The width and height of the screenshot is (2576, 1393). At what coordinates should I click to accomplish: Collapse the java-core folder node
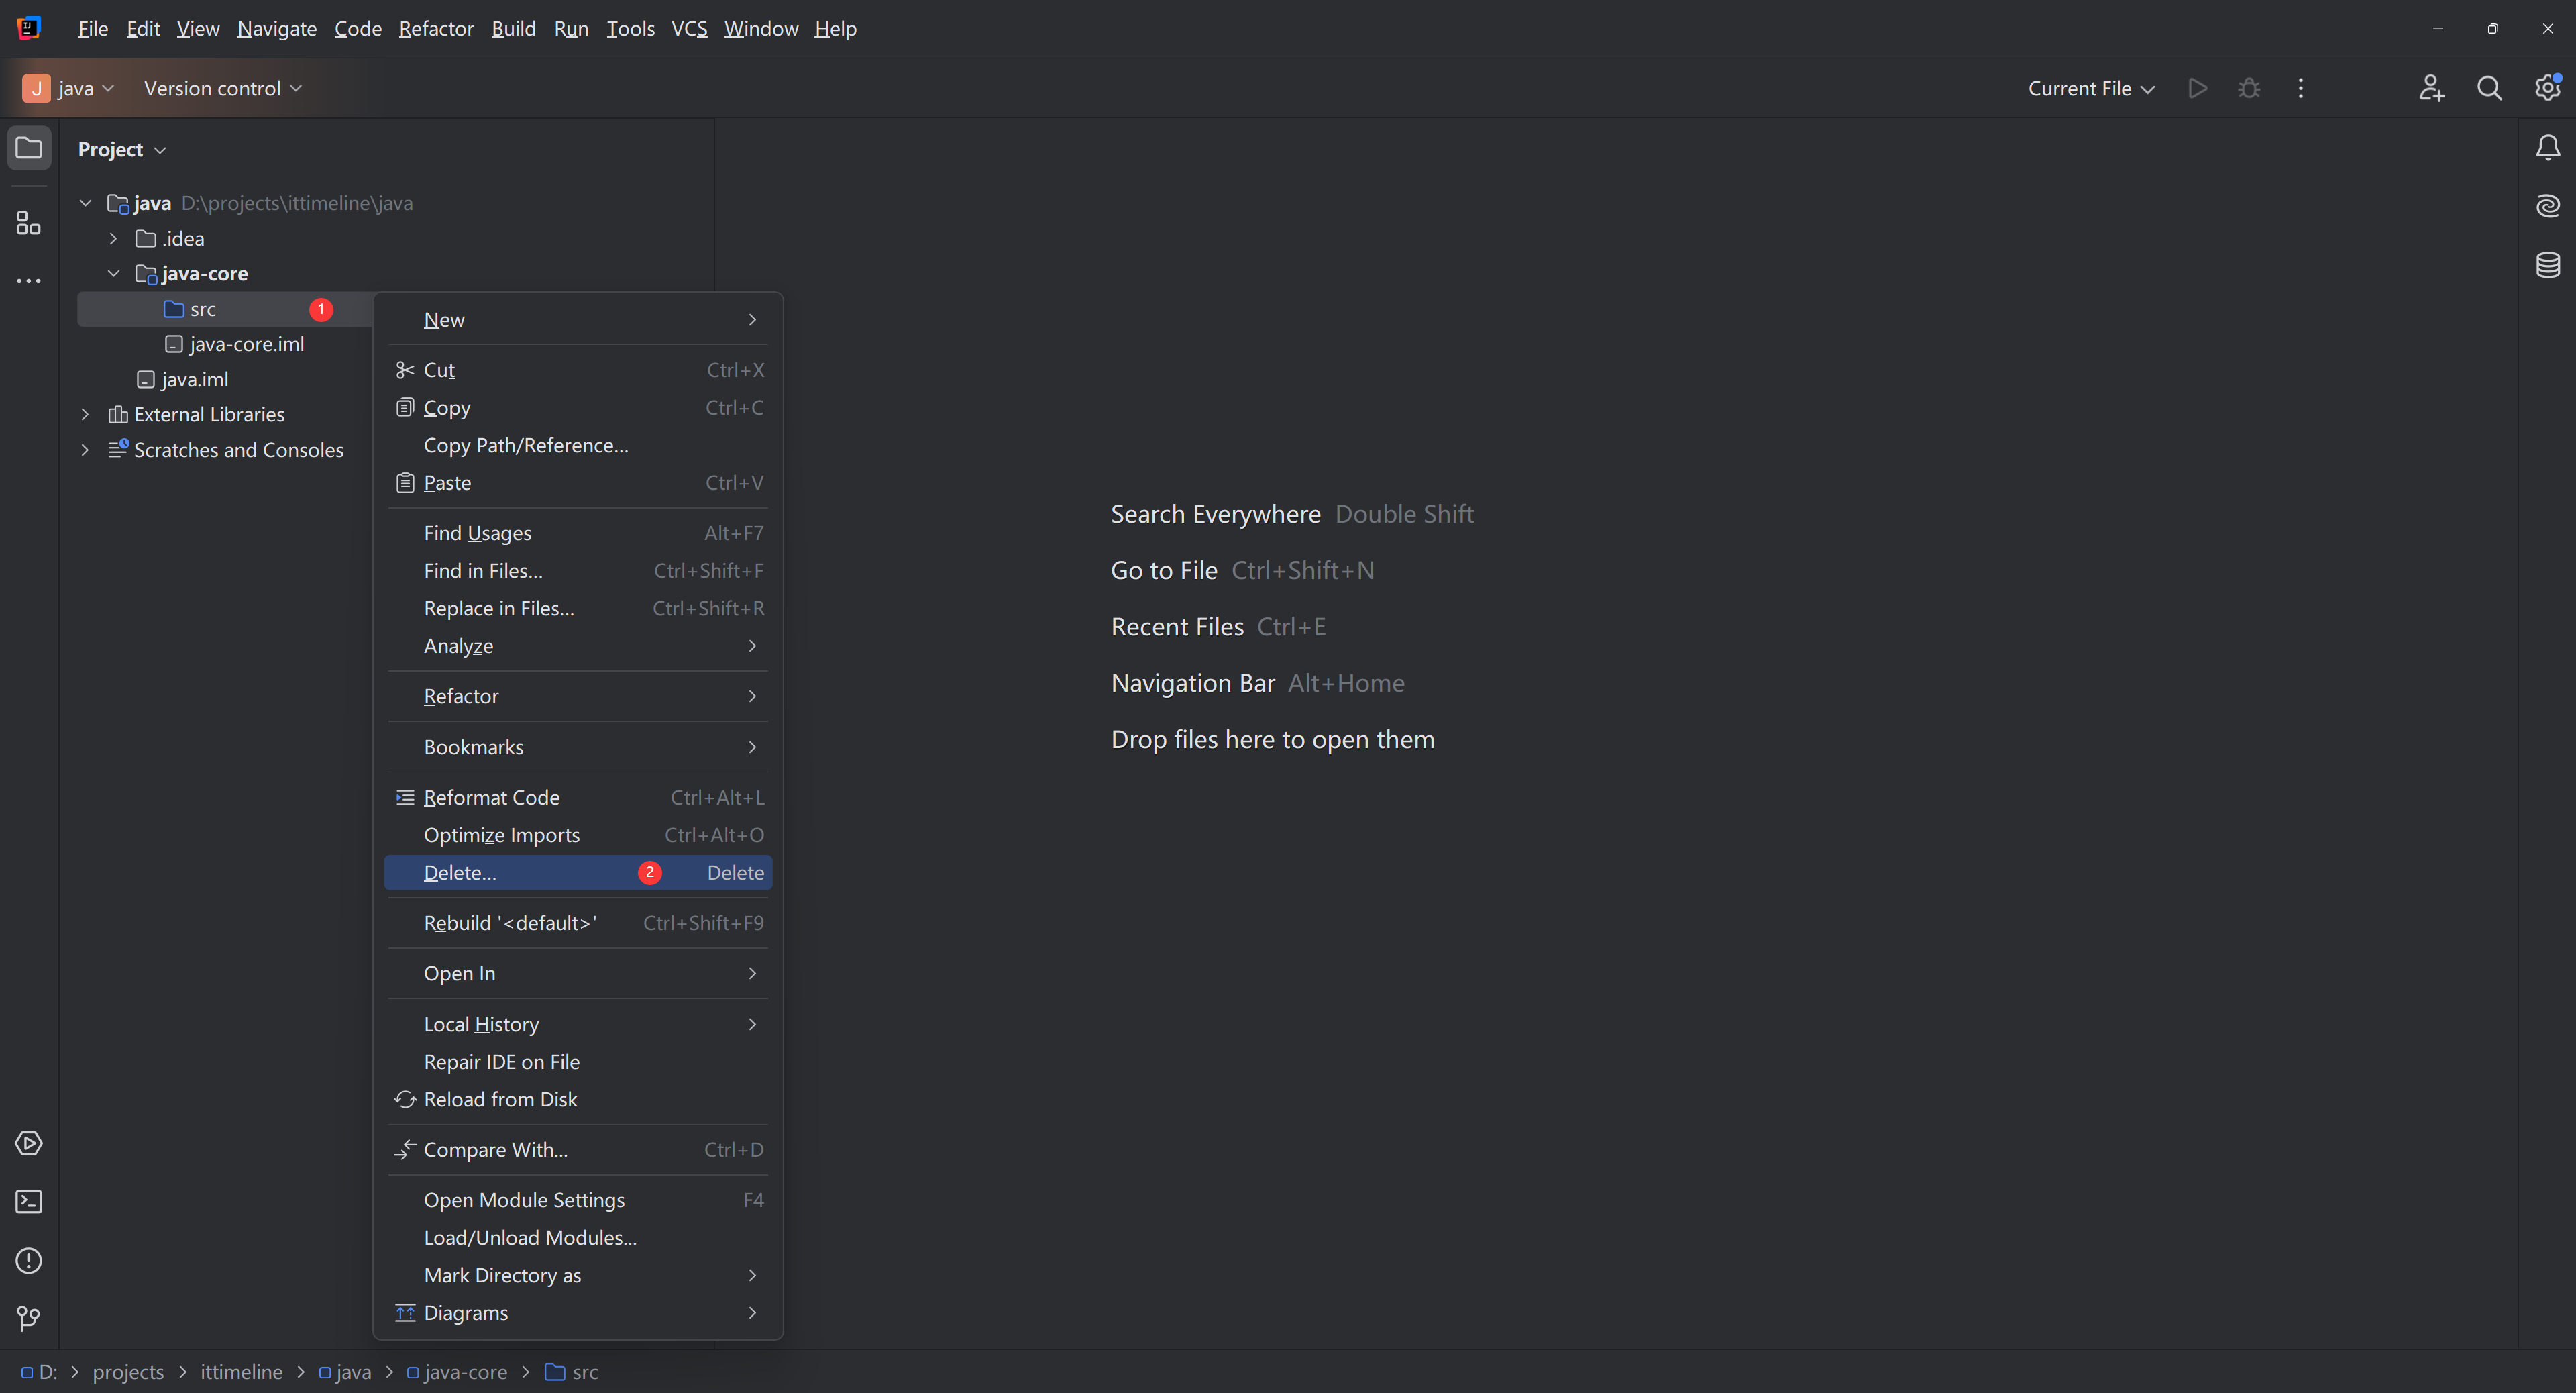pos(113,273)
